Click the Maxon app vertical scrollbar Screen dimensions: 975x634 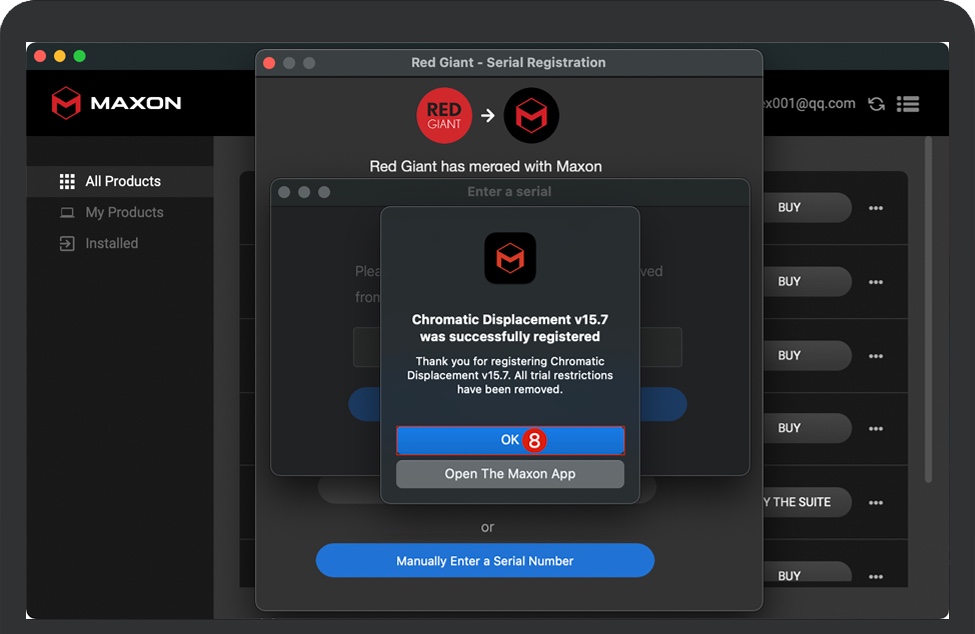pos(928,309)
